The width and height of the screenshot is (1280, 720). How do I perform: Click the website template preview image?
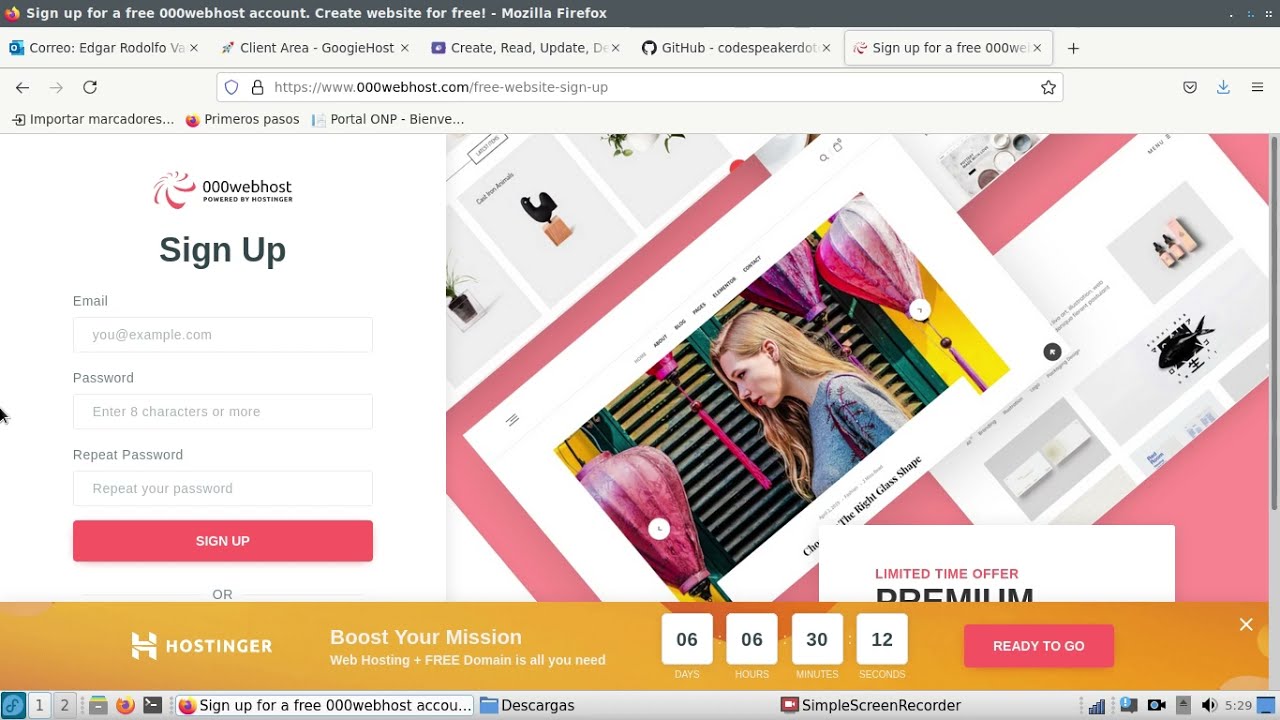(x=857, y=368)
